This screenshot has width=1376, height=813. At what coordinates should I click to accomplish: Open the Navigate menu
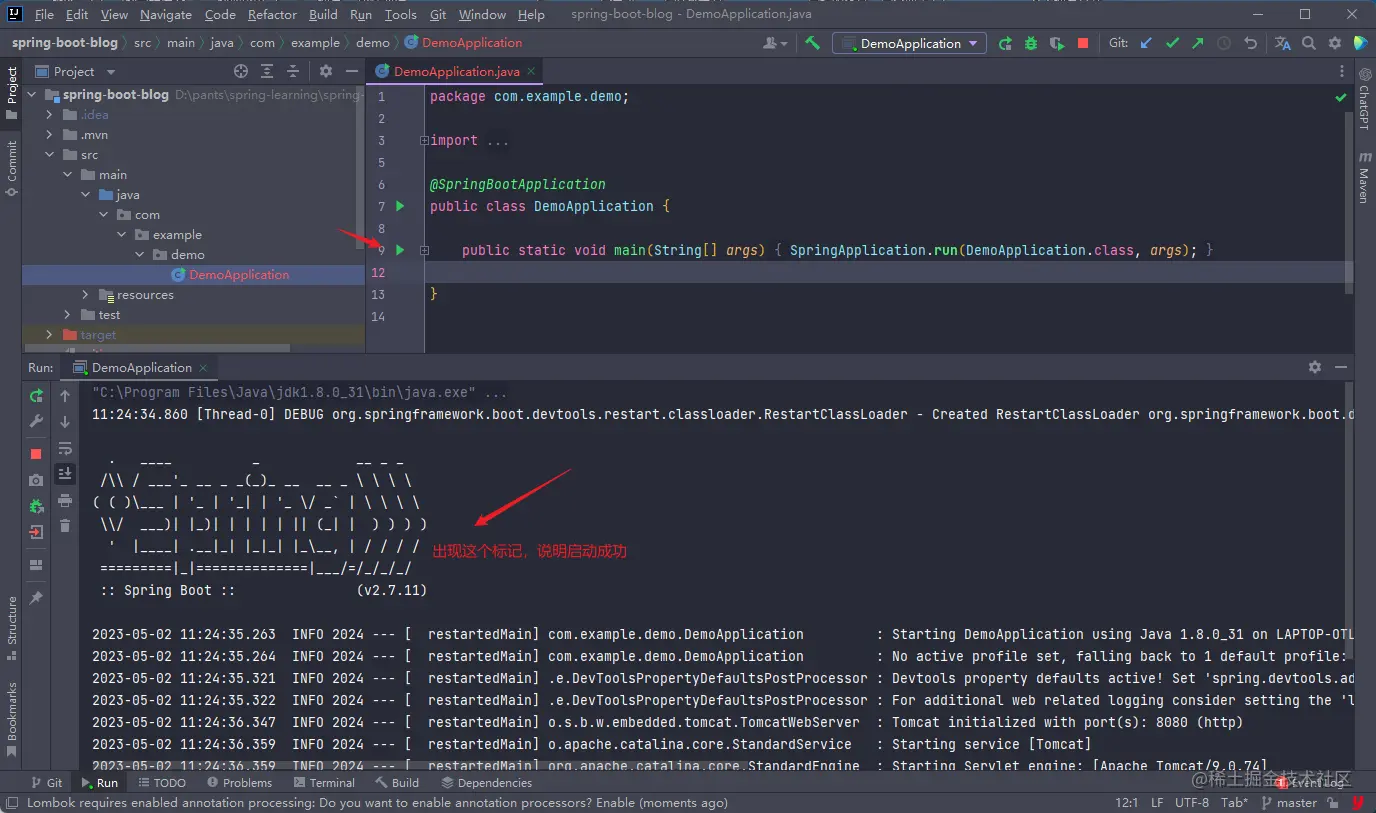[165, 14]
